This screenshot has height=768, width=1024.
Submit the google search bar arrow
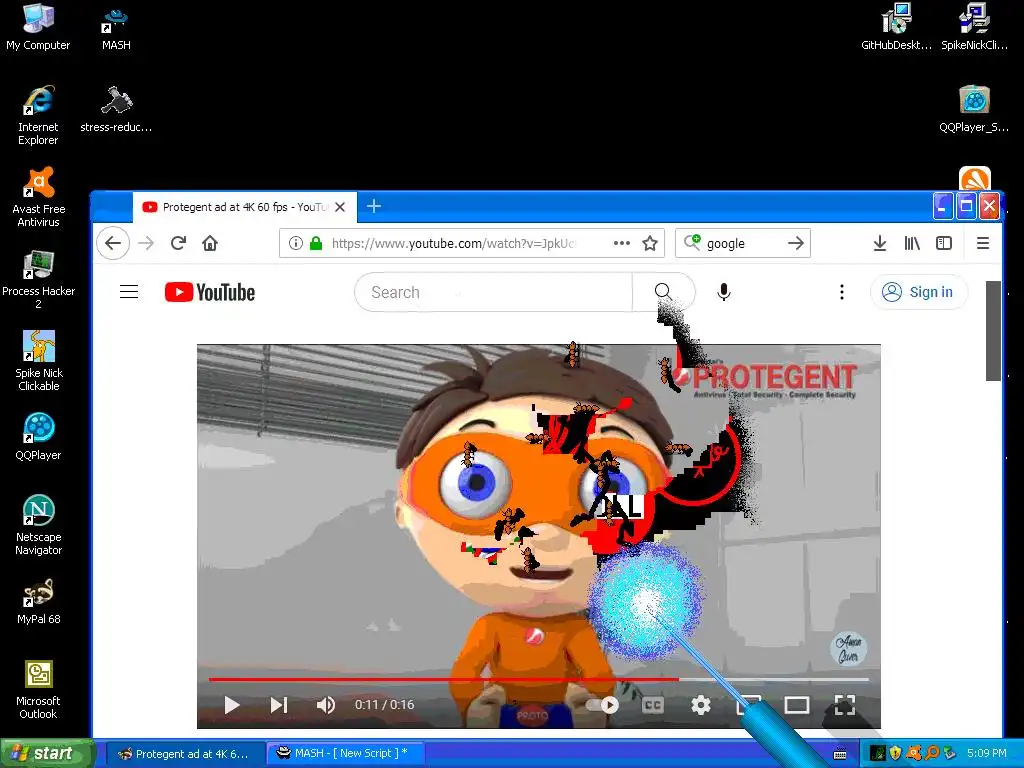[795, 244]
